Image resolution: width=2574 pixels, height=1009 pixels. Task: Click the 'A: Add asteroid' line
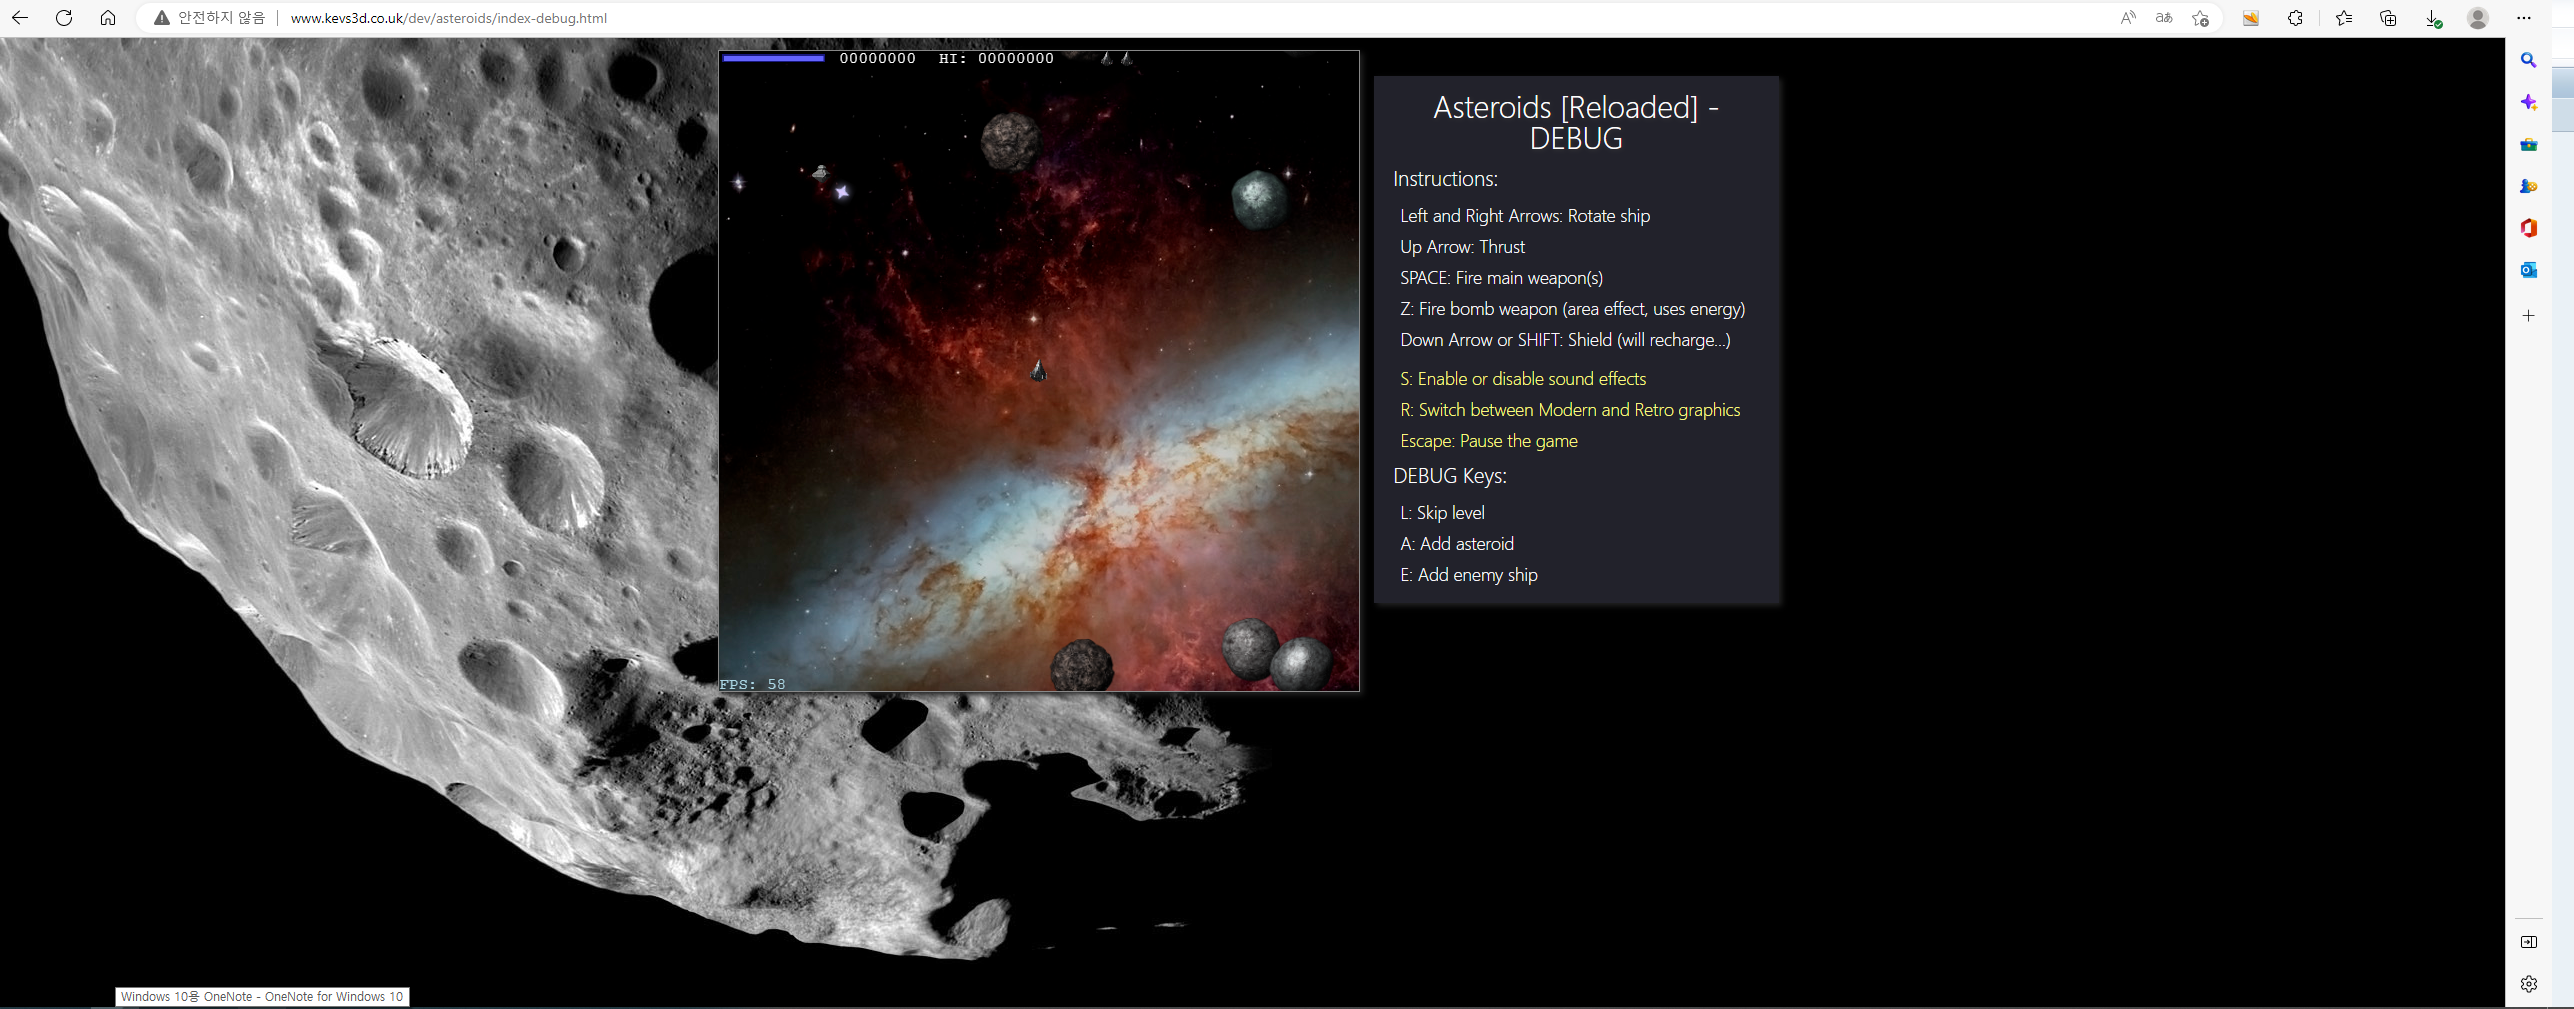tap(1457, 544)
